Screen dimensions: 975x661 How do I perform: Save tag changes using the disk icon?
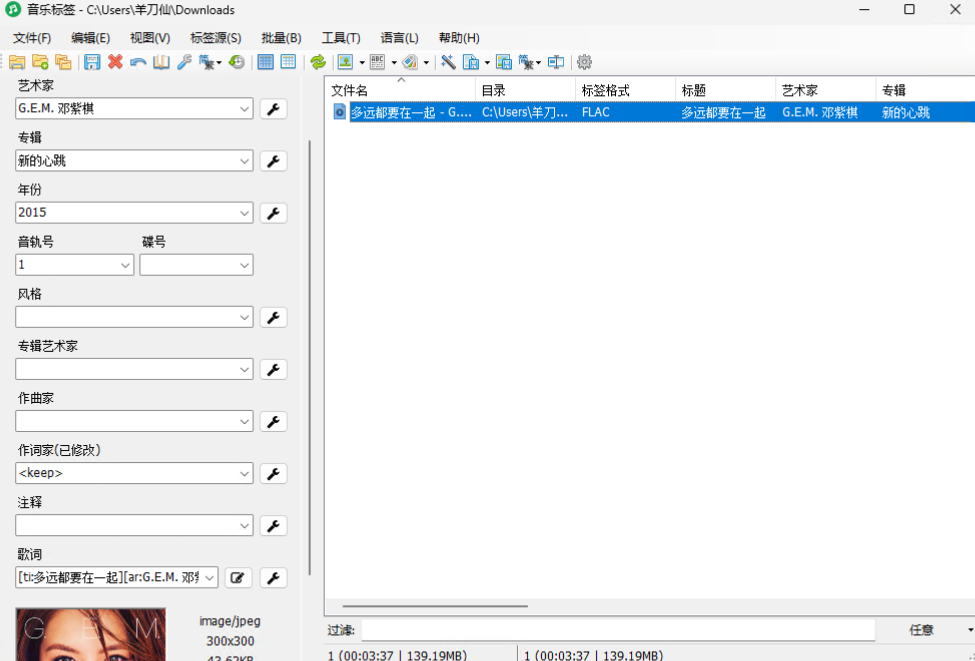tap(92, 61)
